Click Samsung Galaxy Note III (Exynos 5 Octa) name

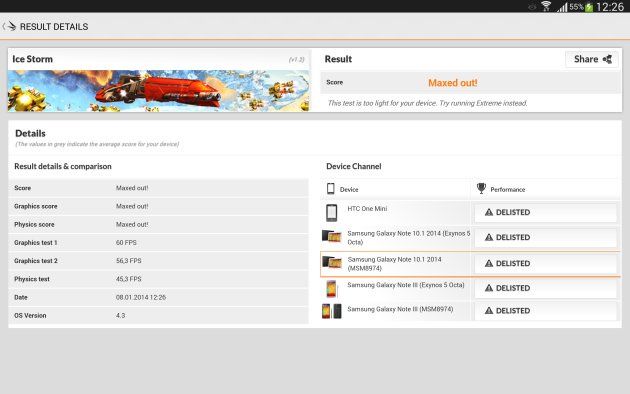(x=406, y=285)
